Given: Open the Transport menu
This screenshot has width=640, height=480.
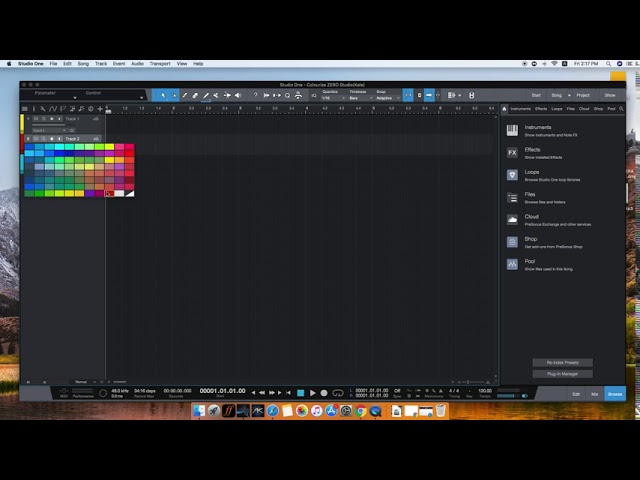Looking at the screenshot, I should pyautogui.click(x=160, y=64).
